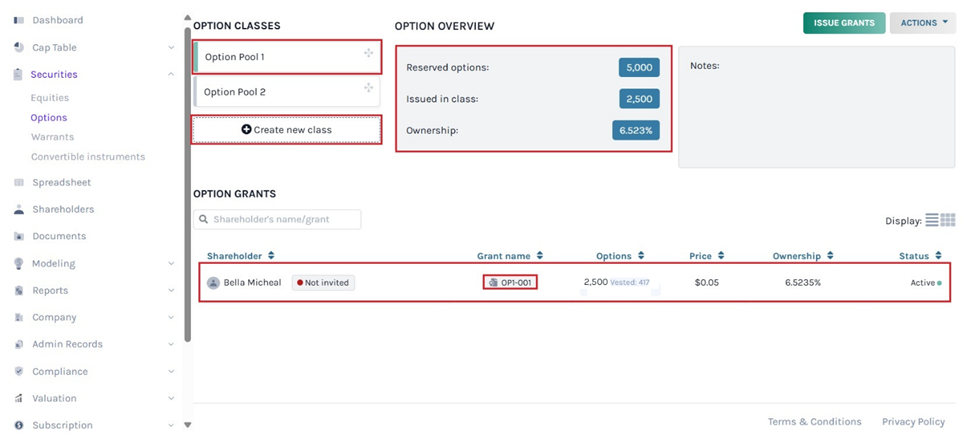Click the search magnifier icon in Option Grants
The image size is (975, 443).
point(203,220)
